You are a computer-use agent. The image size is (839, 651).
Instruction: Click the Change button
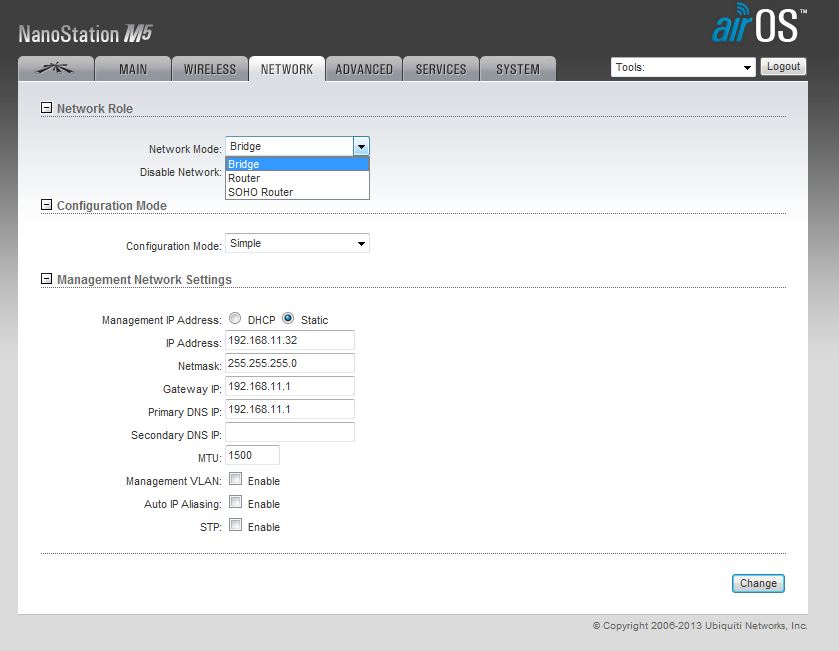point(758,583)
